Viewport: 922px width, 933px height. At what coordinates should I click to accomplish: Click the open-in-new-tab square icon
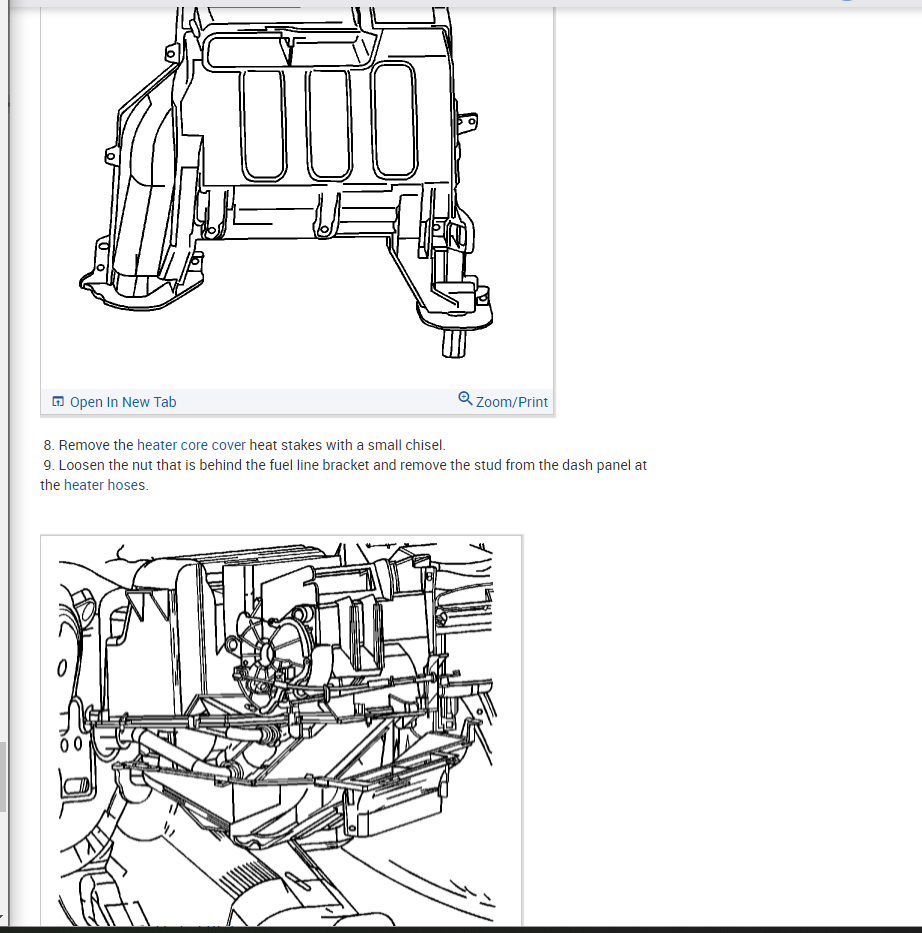coord(58,402)
